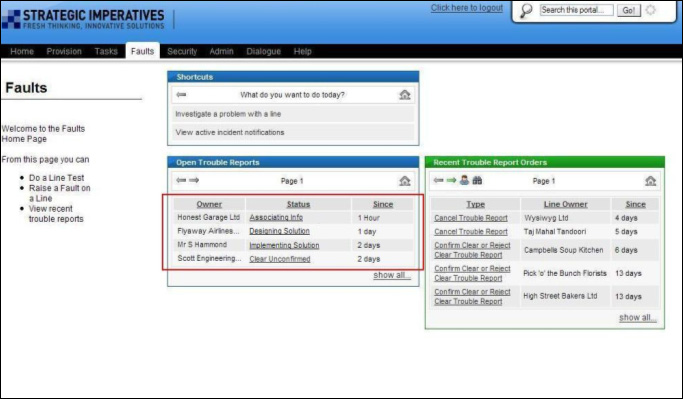683x399 pixels.
Task: Open the Provision menu tab
Action: click(x=64, y=51)
